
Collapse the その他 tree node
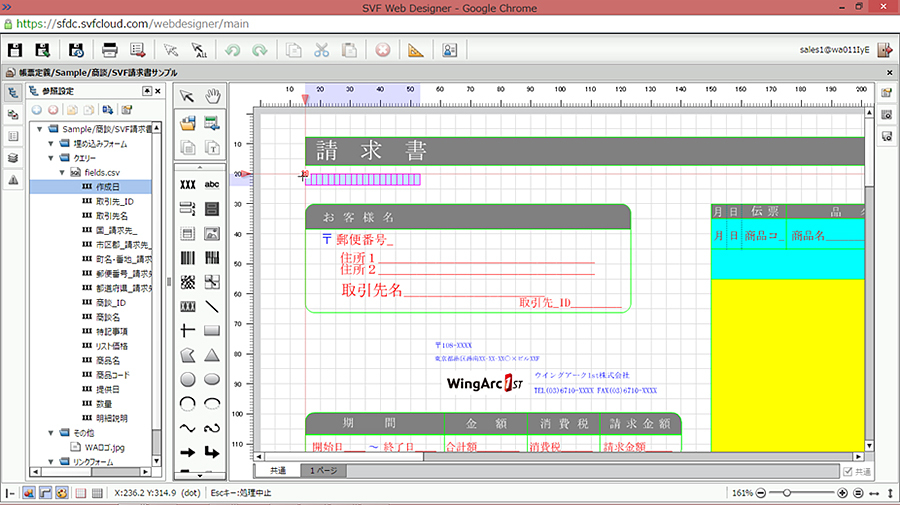pos(51,433)
